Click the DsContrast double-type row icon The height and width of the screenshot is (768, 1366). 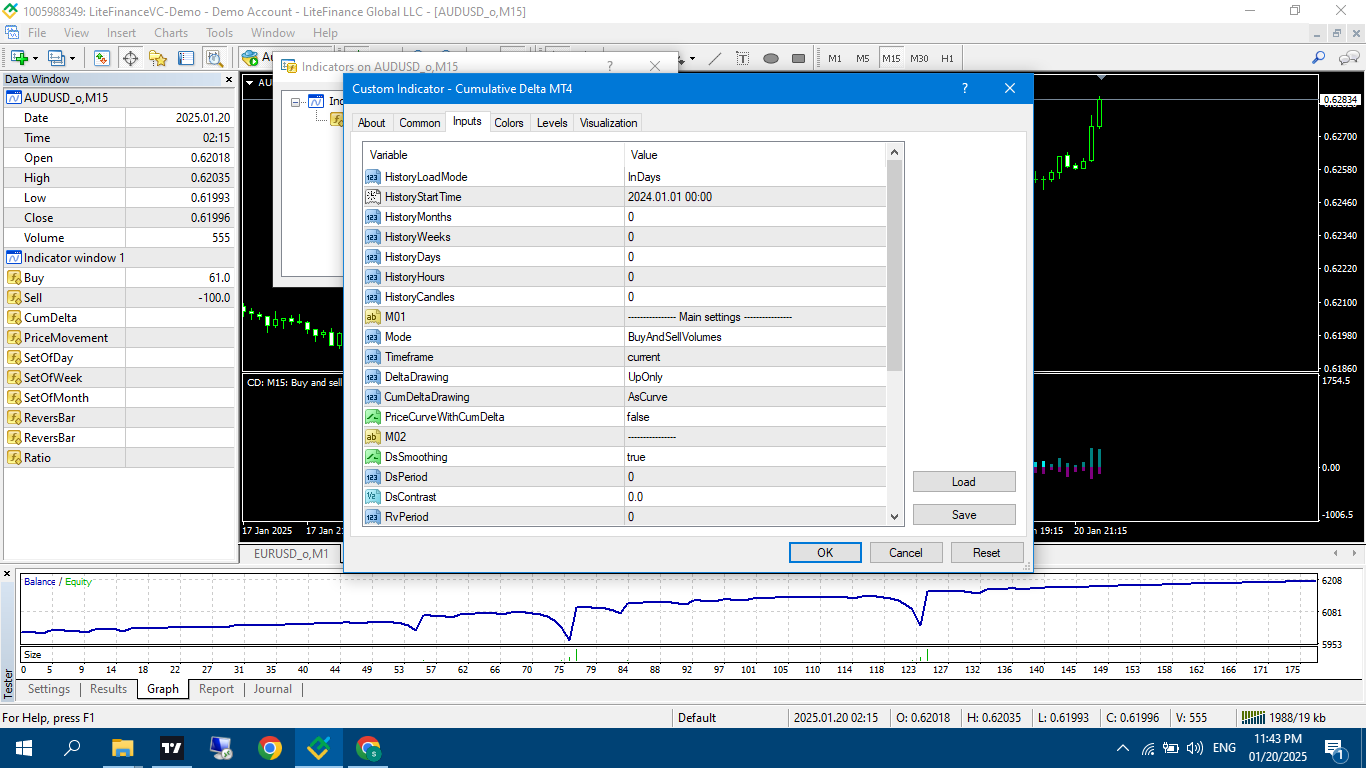(x=373, y=497)
